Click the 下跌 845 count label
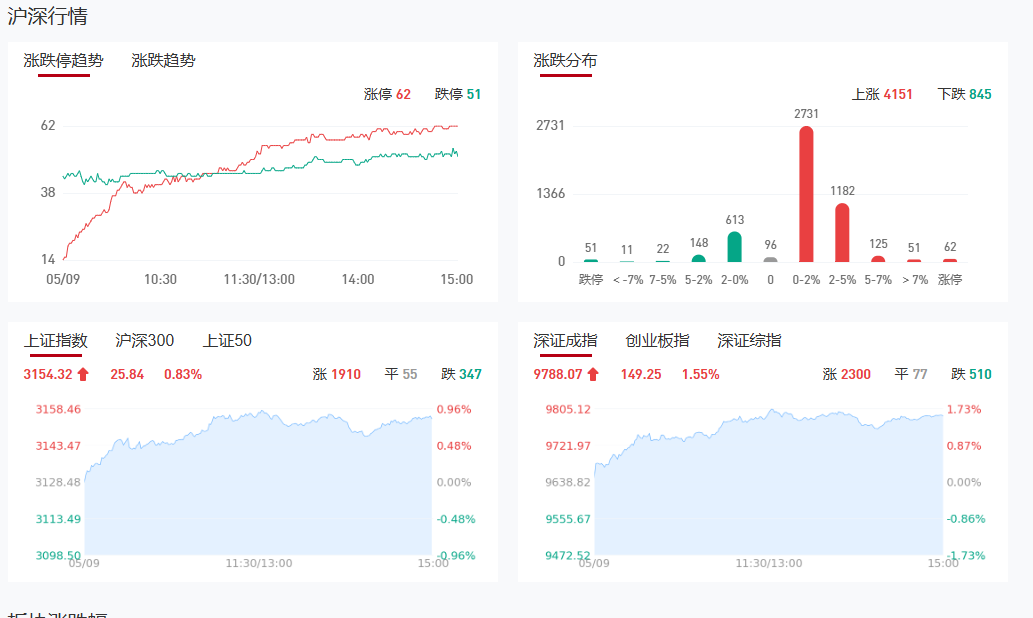Image resolution: width=1033 pixels, height=618 pixels. coord(964,94)
